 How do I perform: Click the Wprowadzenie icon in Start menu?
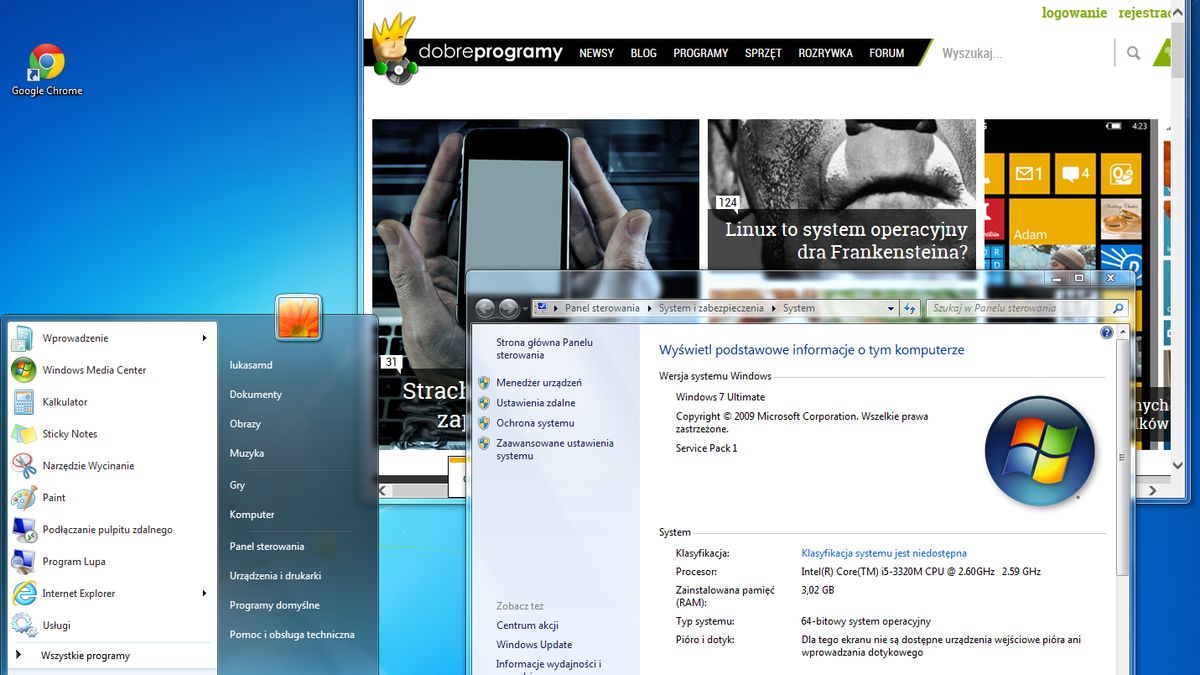pyautogui.click(x=23, y=338)
